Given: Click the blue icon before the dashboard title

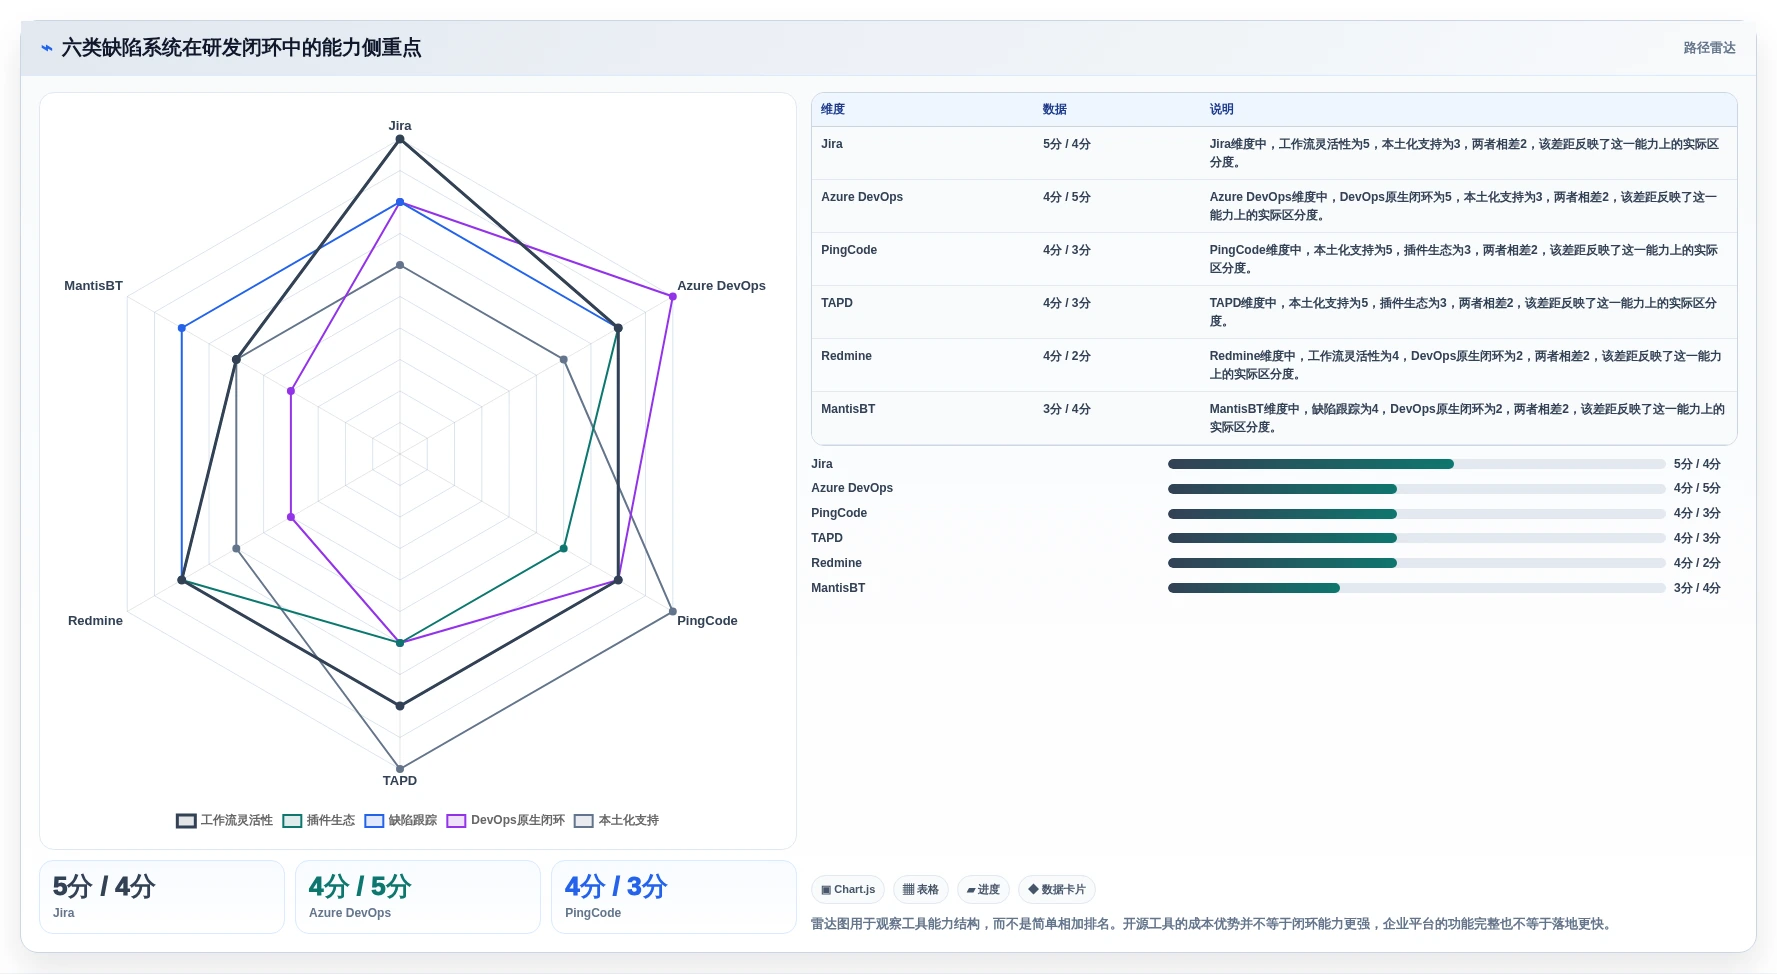Looking at the screenshot, I should point(46,48).
